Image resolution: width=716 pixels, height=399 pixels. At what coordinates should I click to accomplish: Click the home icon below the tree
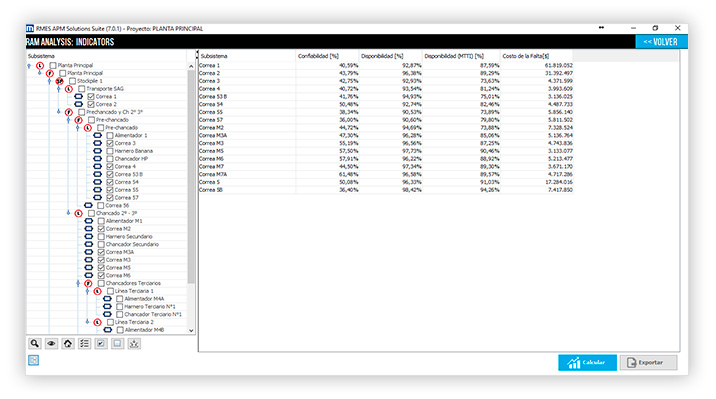(x=68, y=344)
